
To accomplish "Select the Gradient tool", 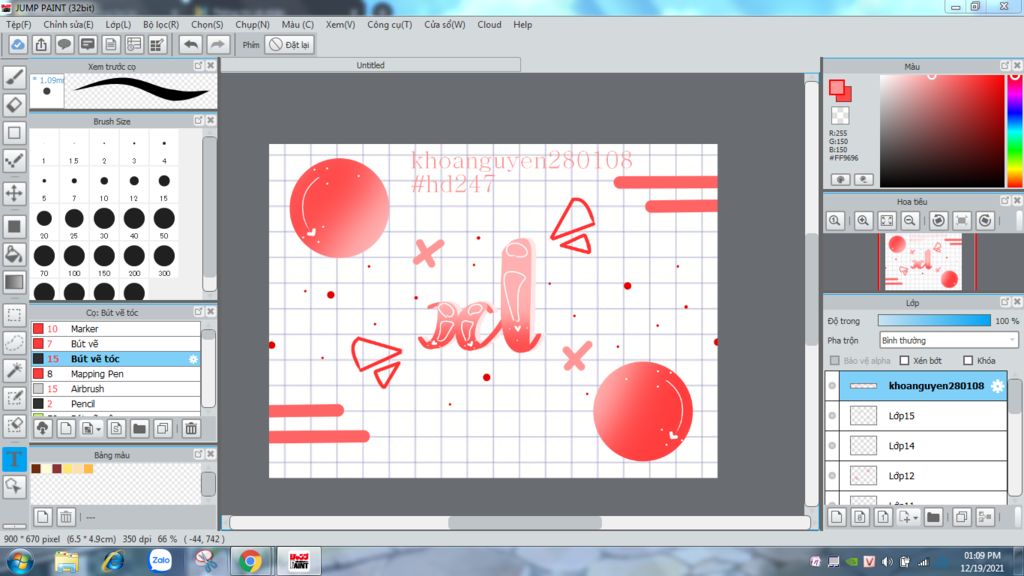I will [x=14, y=282].
